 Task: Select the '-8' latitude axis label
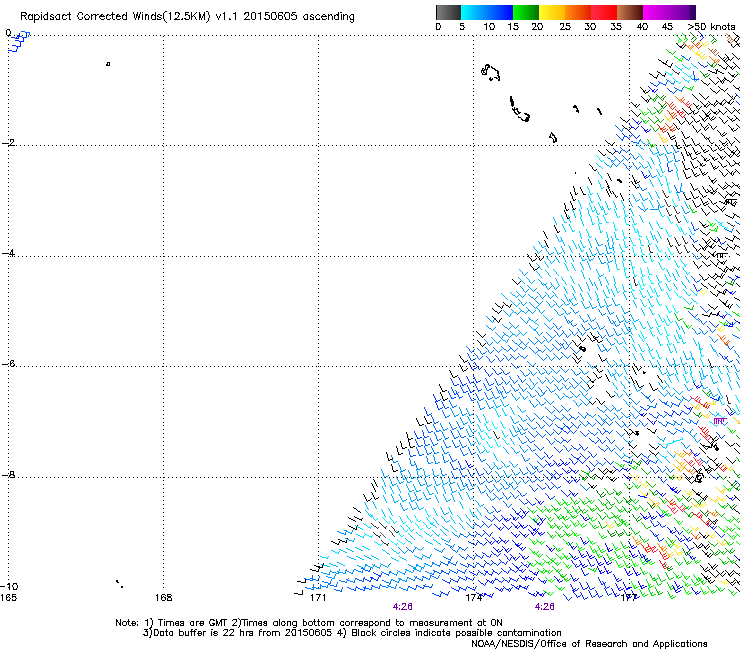tap(8, 474)
